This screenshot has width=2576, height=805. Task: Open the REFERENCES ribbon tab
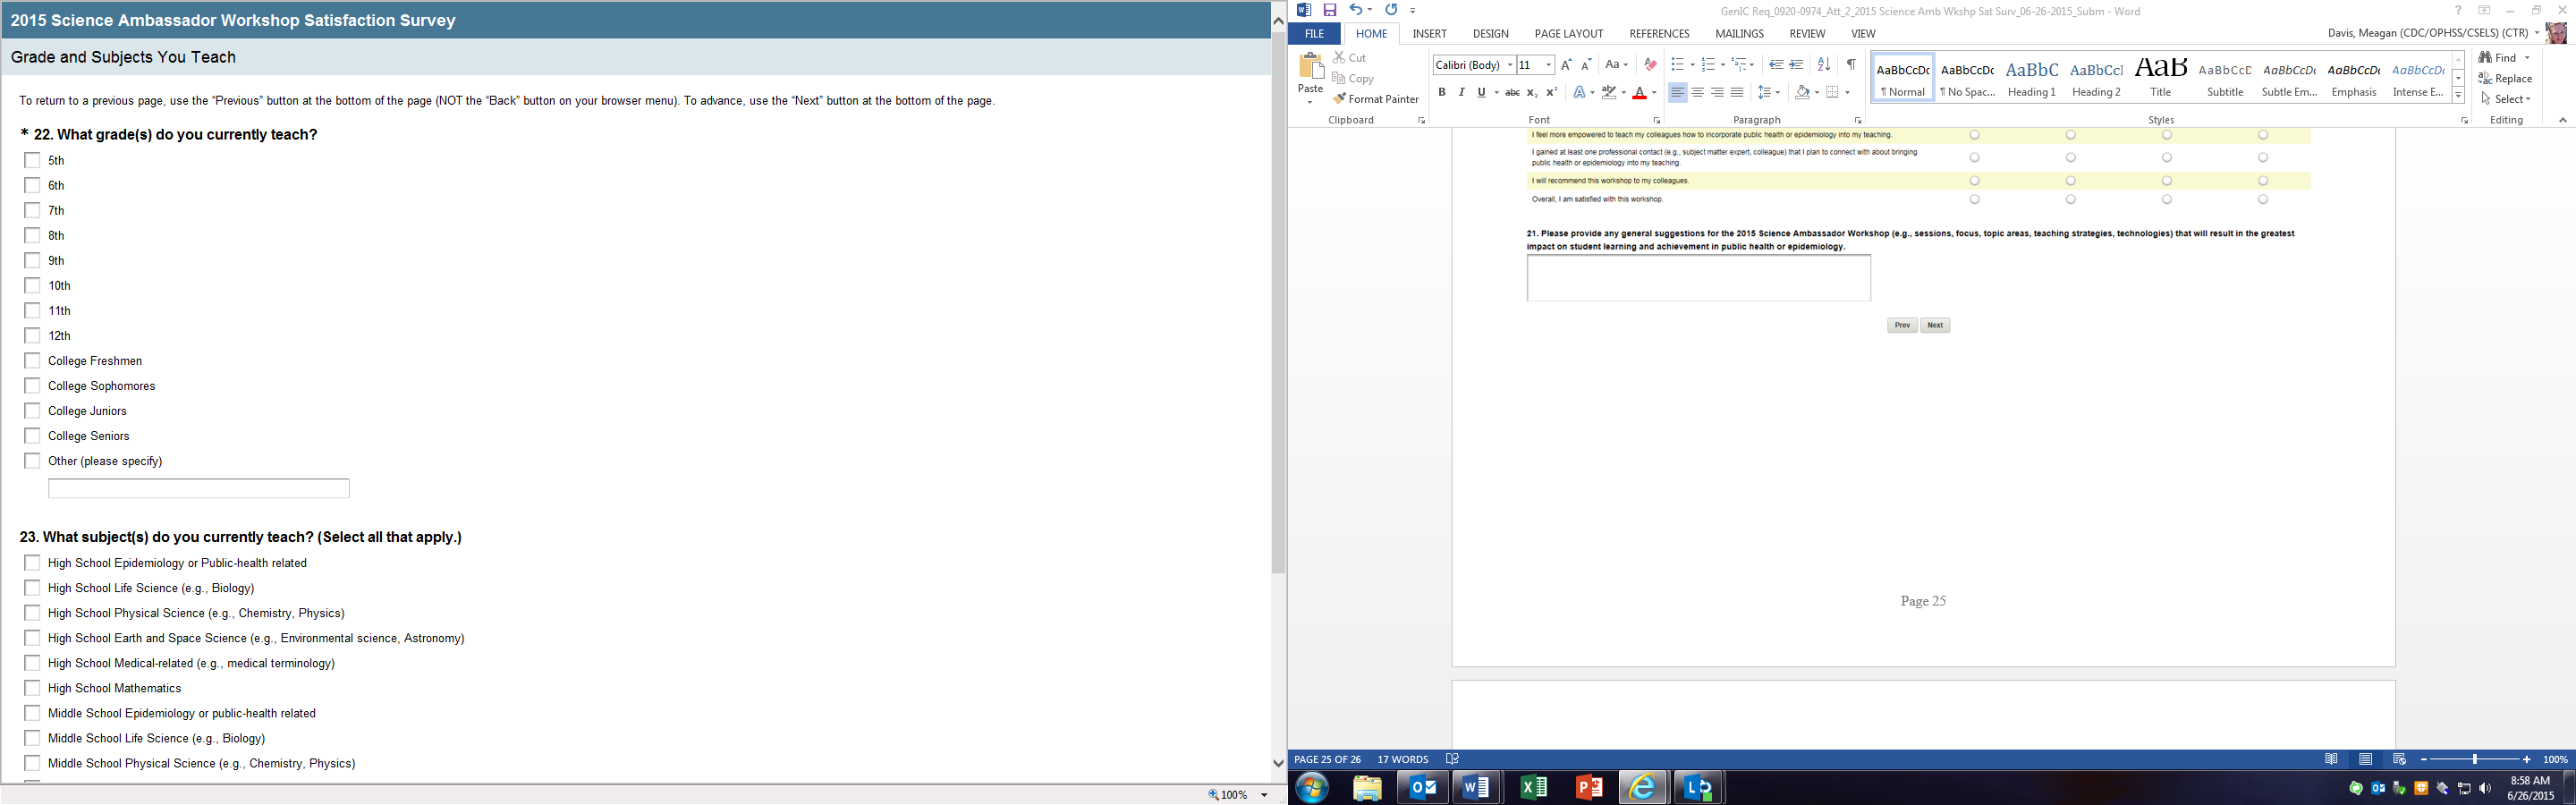[x=1659, y=34]
